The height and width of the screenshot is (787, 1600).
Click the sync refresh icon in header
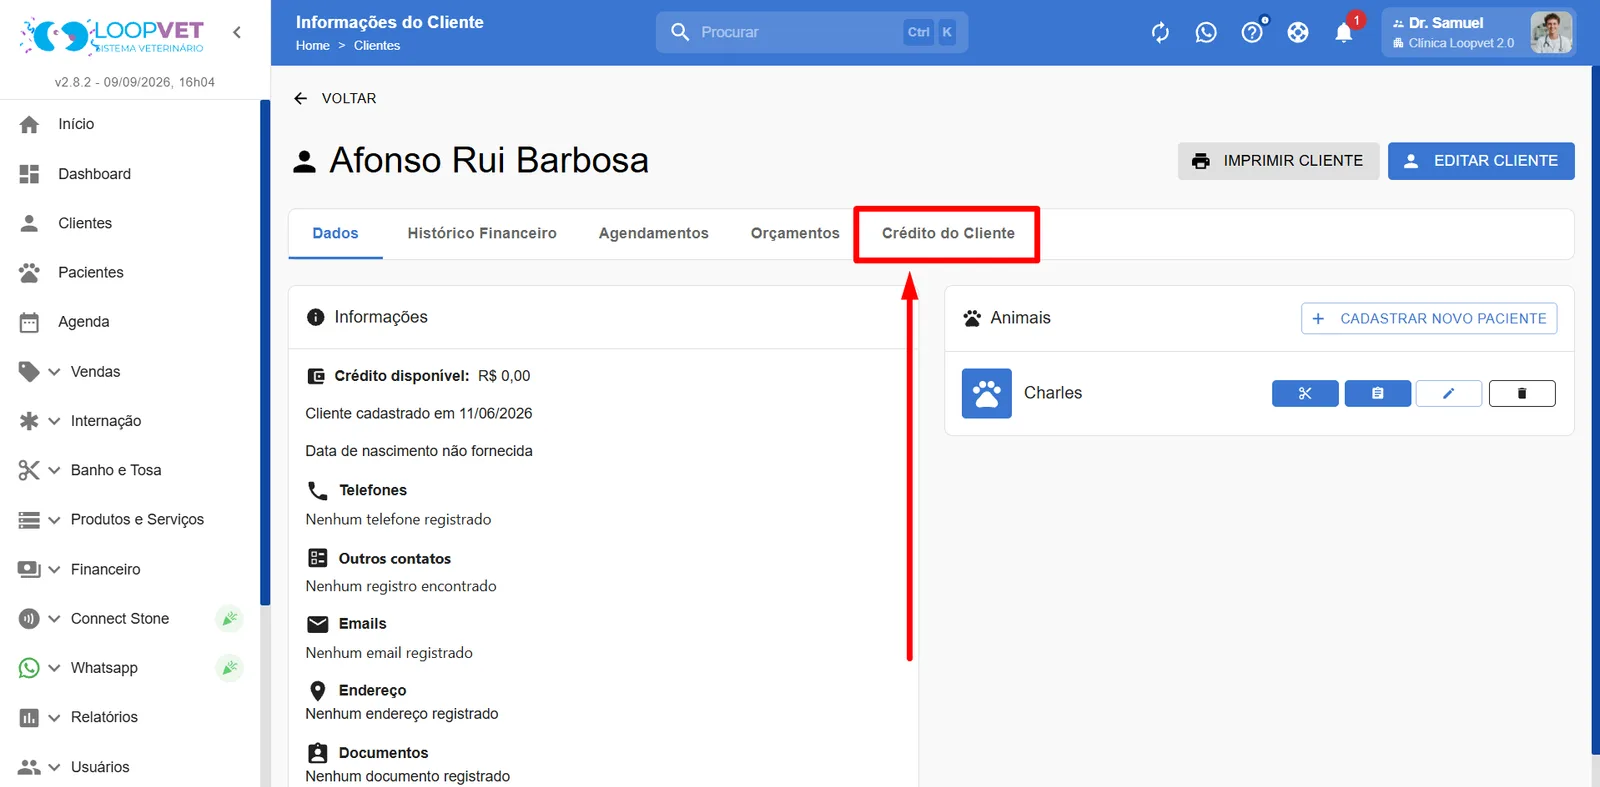(1160, 33)
